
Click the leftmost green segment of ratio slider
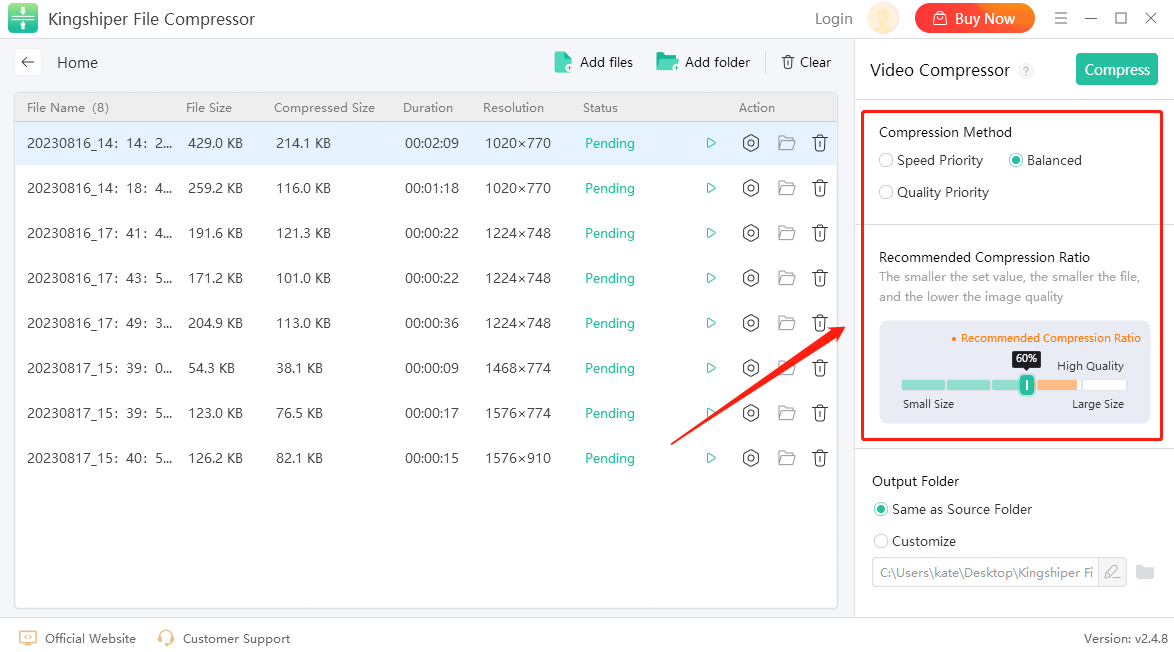[923, 385]
